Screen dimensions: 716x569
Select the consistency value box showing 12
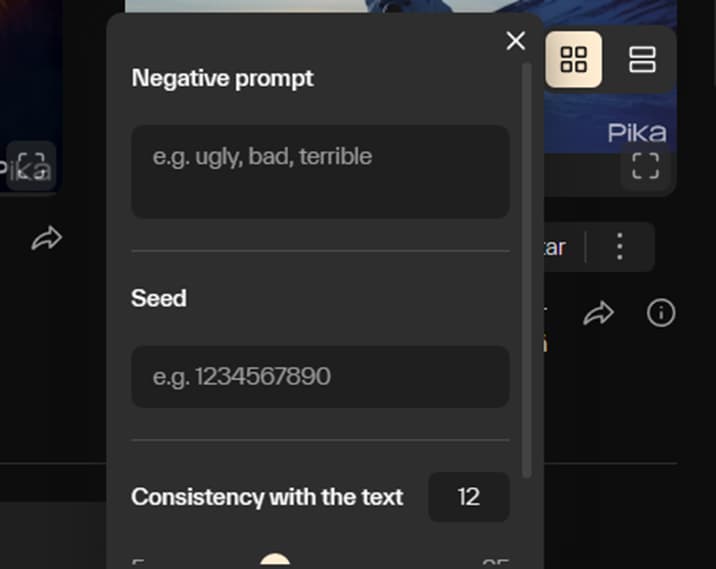coord(469,497)
